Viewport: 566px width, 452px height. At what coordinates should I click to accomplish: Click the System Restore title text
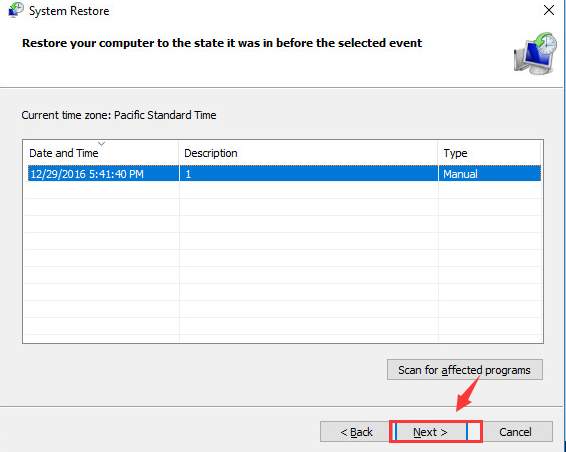69,11
